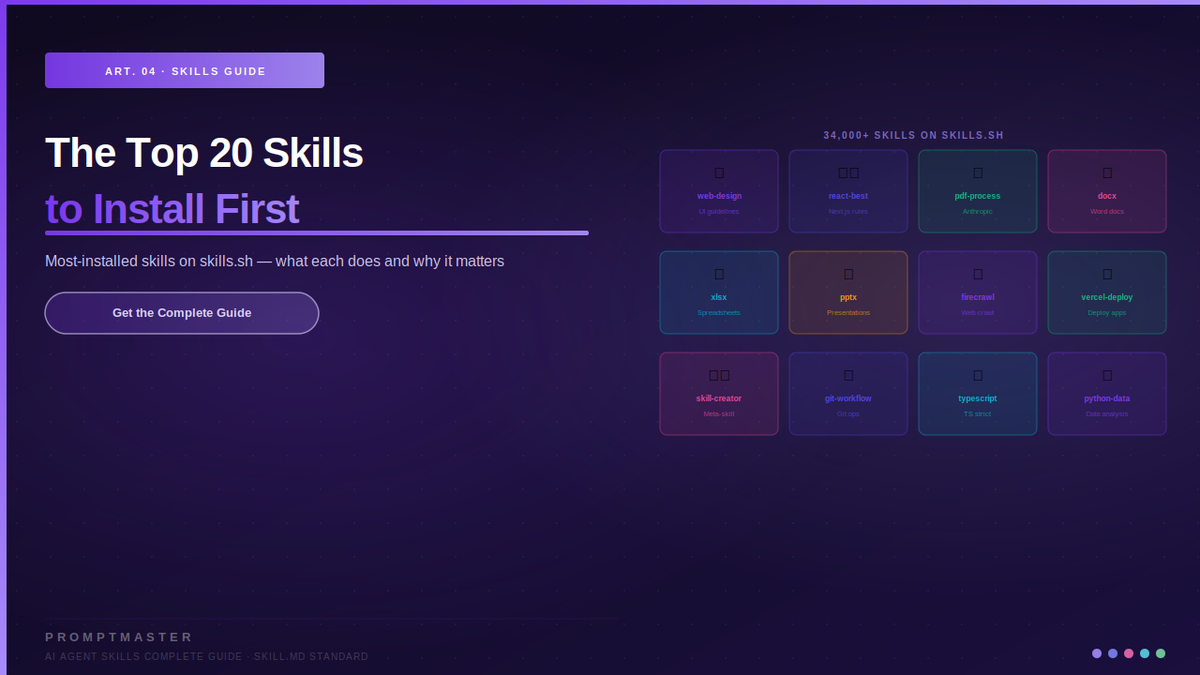Open the typescript skill card

[x=977, y=393]
